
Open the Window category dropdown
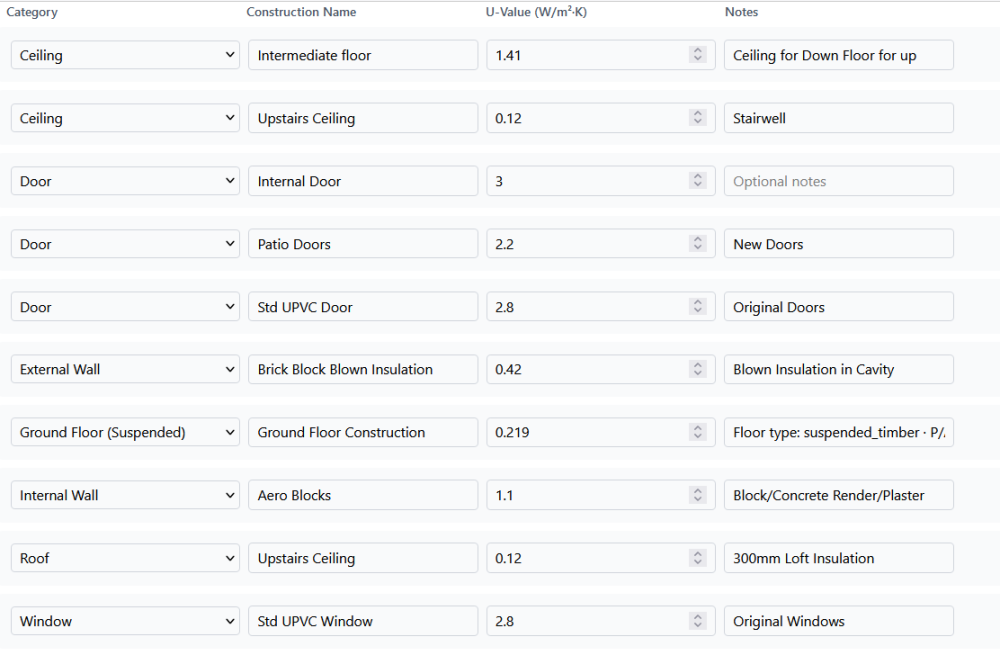[125, 621]
